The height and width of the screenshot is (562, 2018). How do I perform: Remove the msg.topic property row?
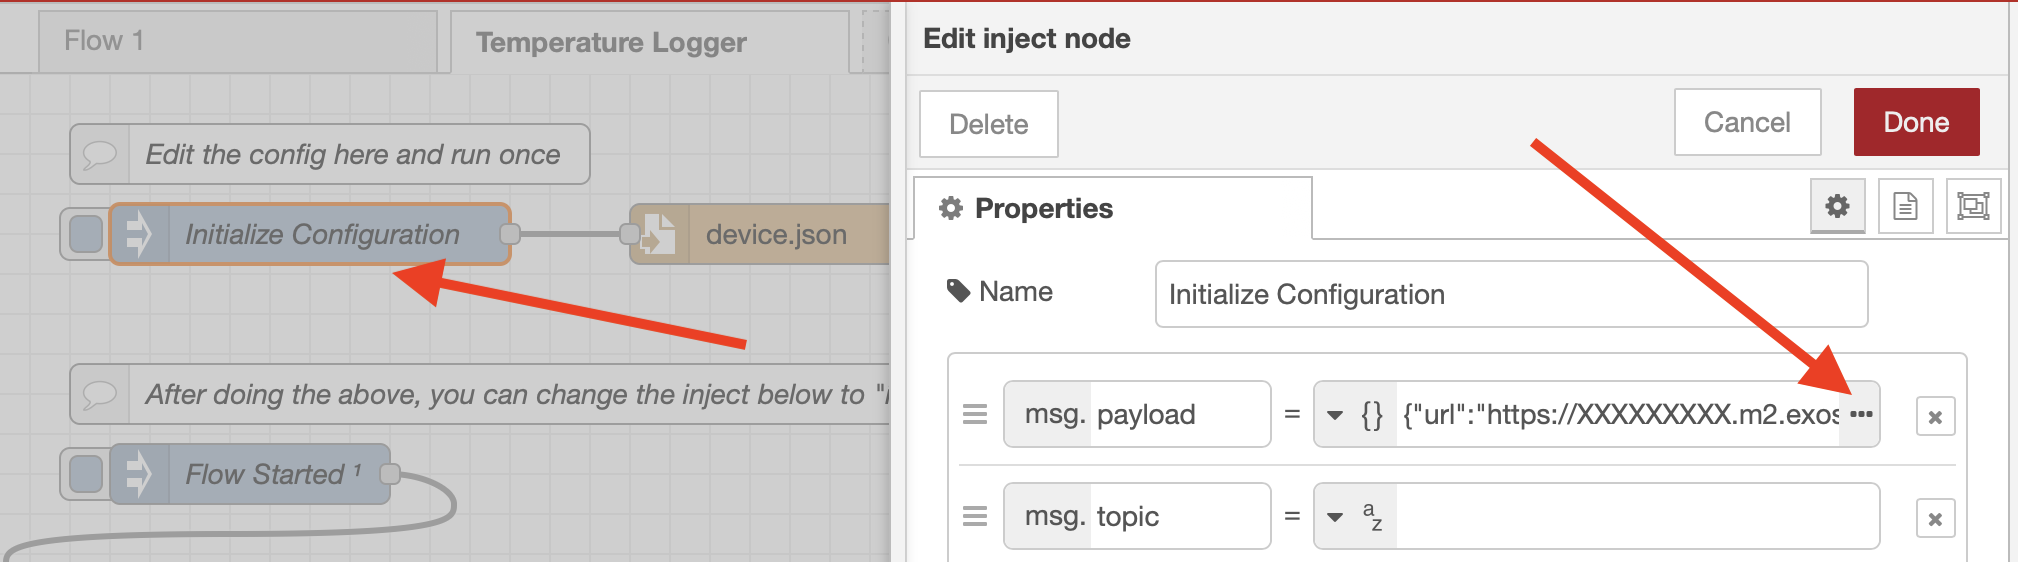tap(1935, 519)
